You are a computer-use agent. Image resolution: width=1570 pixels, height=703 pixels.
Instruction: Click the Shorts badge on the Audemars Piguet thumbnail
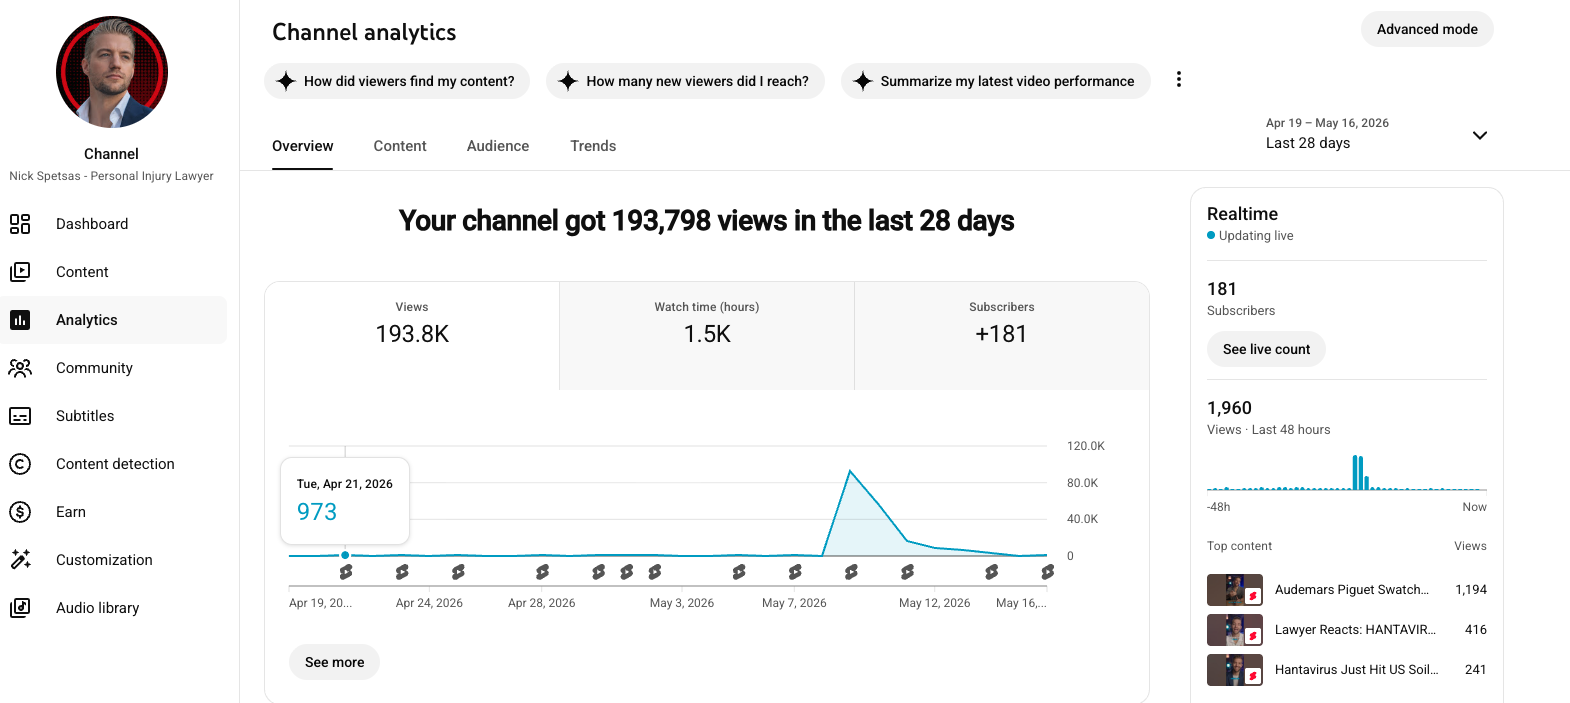(x=1252, y=596)
